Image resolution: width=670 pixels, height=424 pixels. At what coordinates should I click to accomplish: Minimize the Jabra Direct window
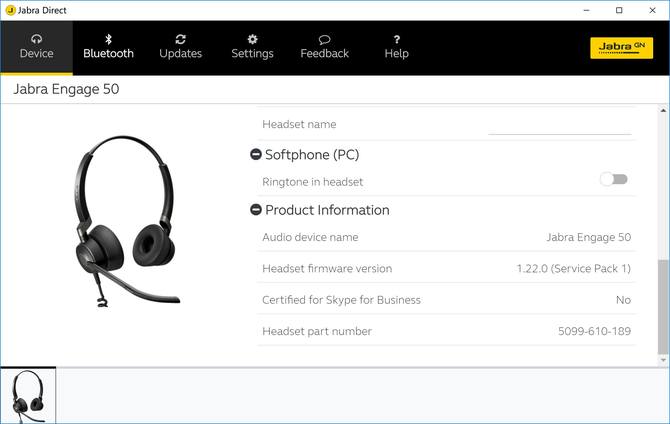tap(586, 10)
